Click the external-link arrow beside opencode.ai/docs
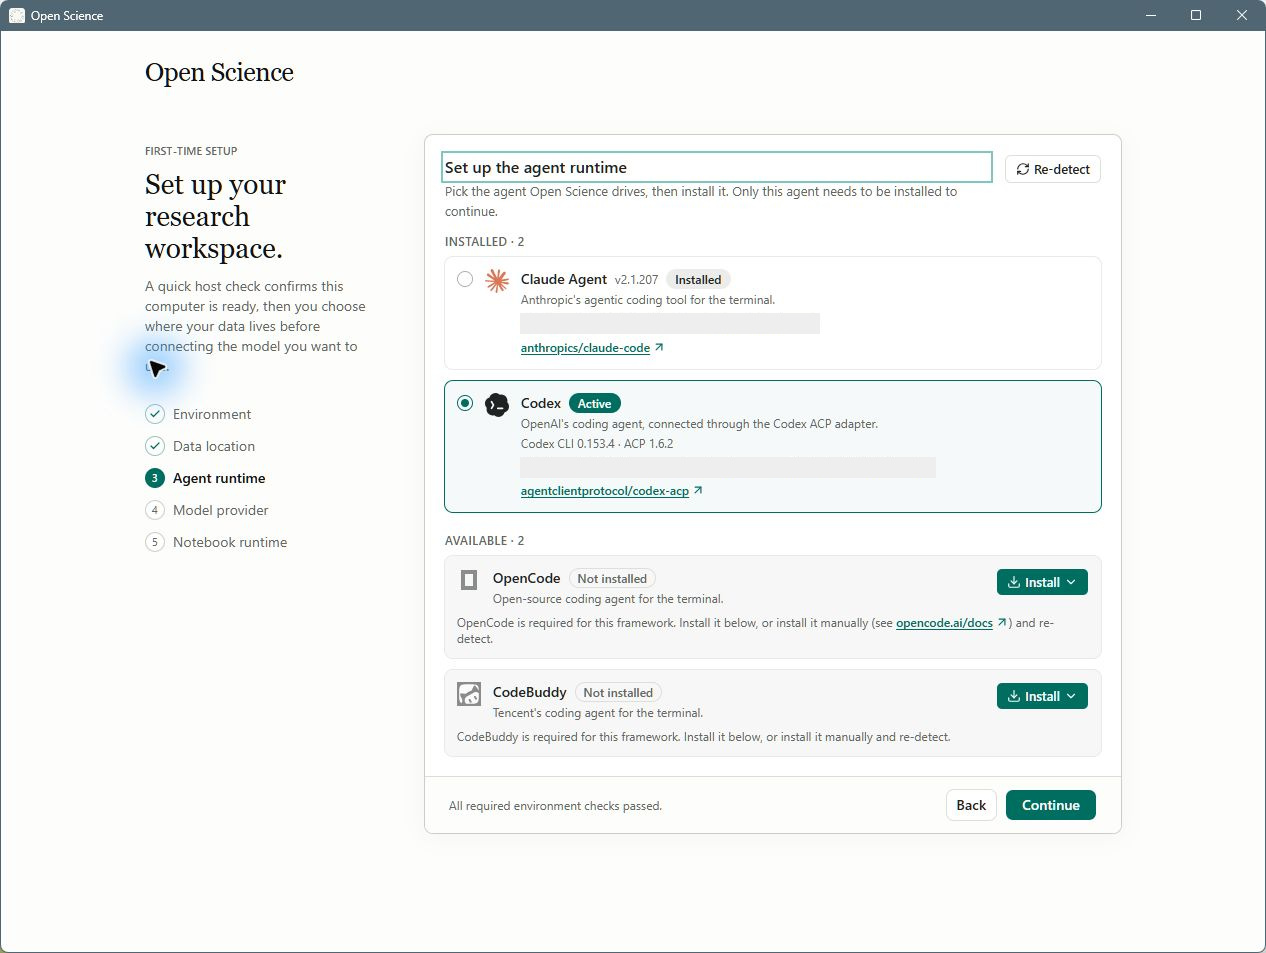 pyautogui.click(x=1002, y=622)
